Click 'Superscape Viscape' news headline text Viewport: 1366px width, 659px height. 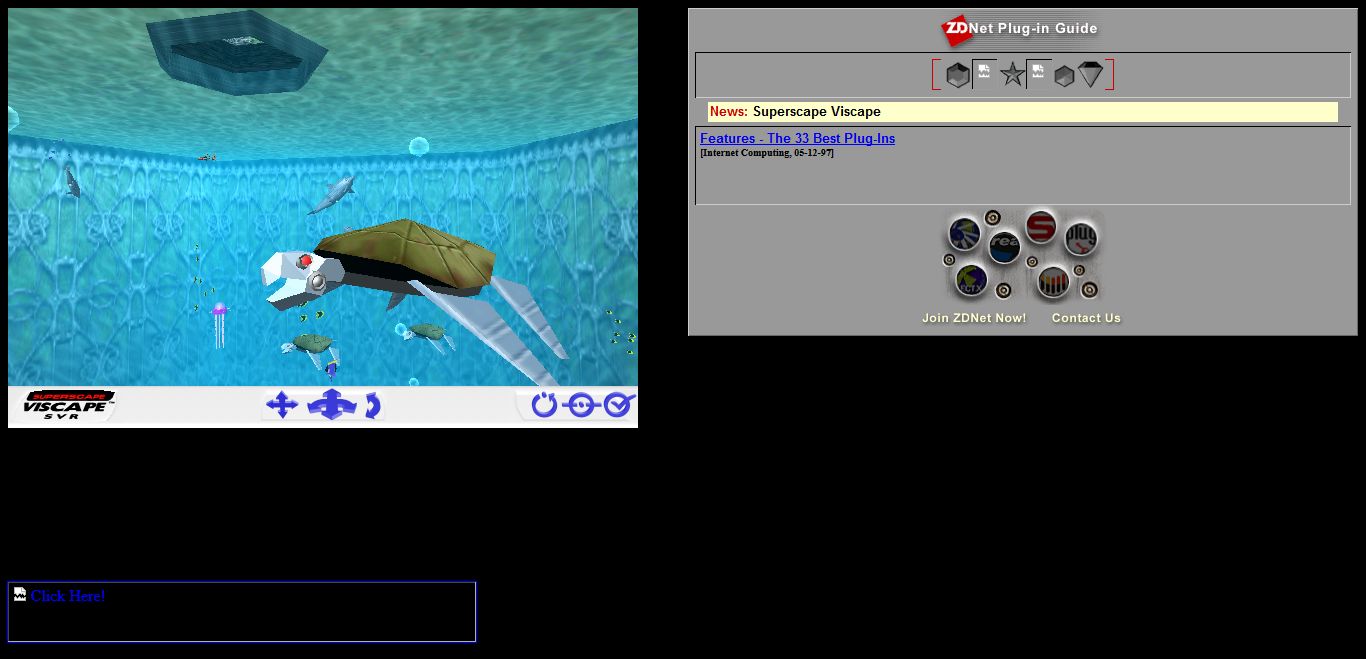817,112
